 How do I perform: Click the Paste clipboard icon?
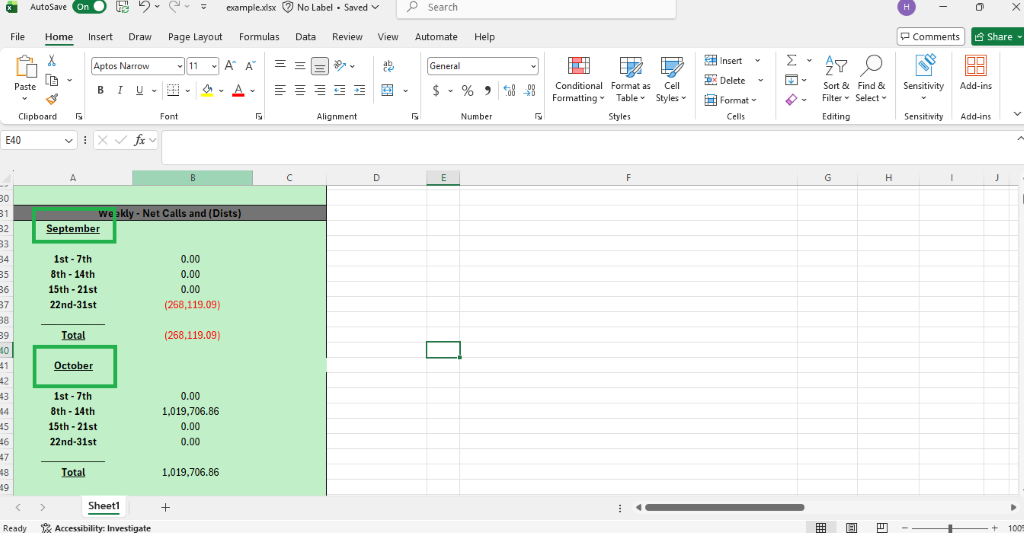click(x=25, y=67)
